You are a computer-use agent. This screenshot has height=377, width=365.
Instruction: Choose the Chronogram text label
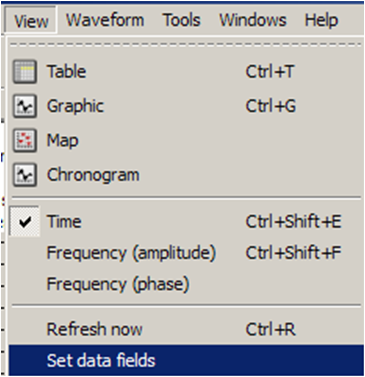click(x=93, y=175)
